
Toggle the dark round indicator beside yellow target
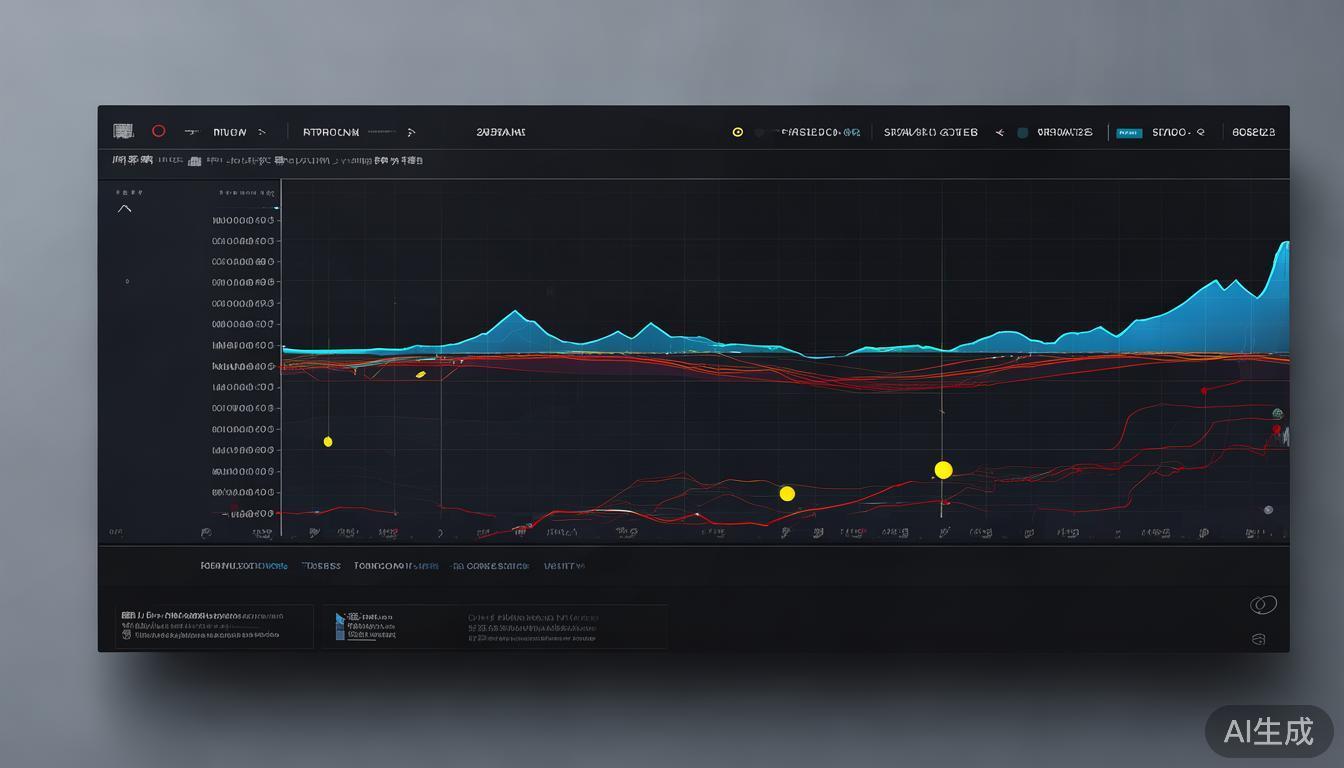[760, 132]
